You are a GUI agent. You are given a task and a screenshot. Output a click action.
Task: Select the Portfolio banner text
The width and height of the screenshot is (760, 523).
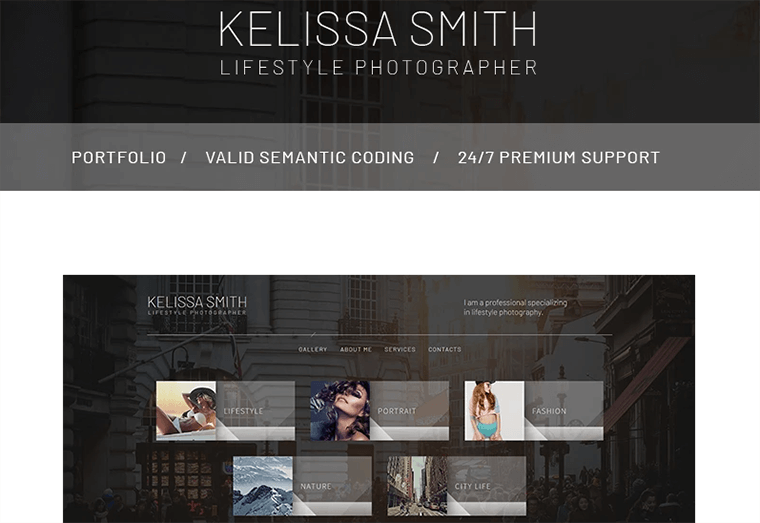click(119, 158)
